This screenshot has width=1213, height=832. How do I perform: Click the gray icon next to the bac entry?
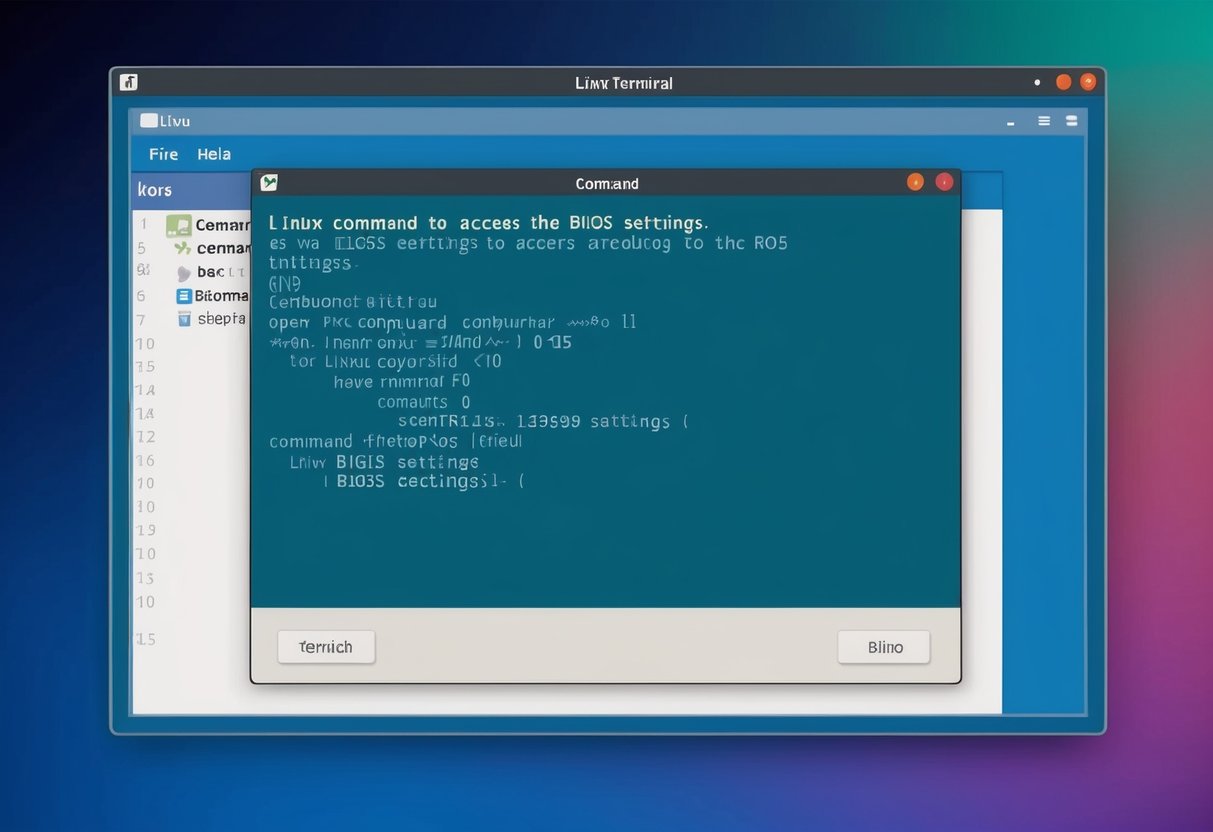pyautogui.click(x=184, y=272)
